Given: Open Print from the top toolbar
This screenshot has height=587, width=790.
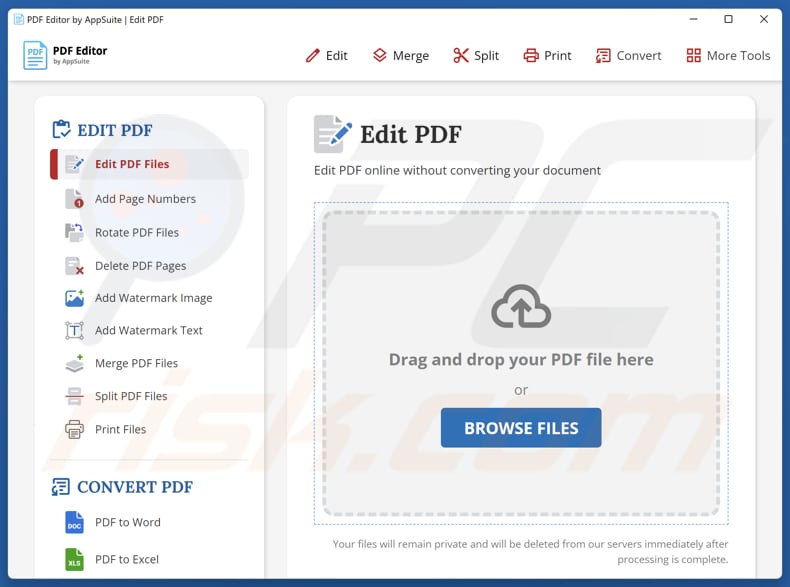Looking at the screenshot, I should pos(547,56).
